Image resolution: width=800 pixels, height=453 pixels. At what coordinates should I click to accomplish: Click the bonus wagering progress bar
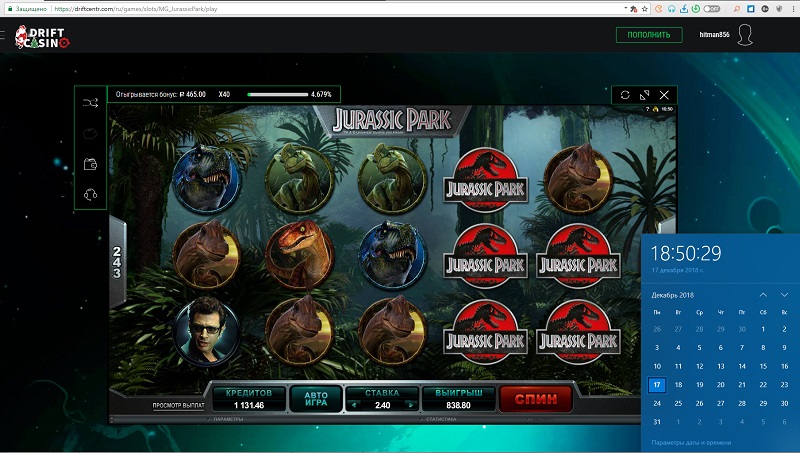[x=278, y=94]
